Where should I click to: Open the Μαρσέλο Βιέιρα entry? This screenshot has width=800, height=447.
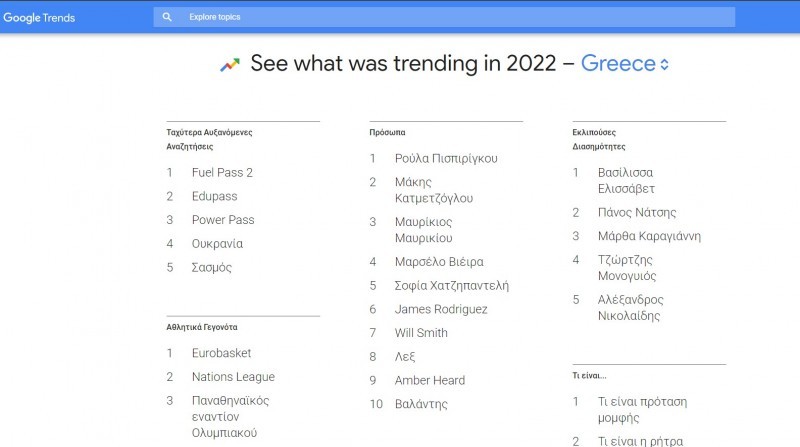click(x=438, y=262)
